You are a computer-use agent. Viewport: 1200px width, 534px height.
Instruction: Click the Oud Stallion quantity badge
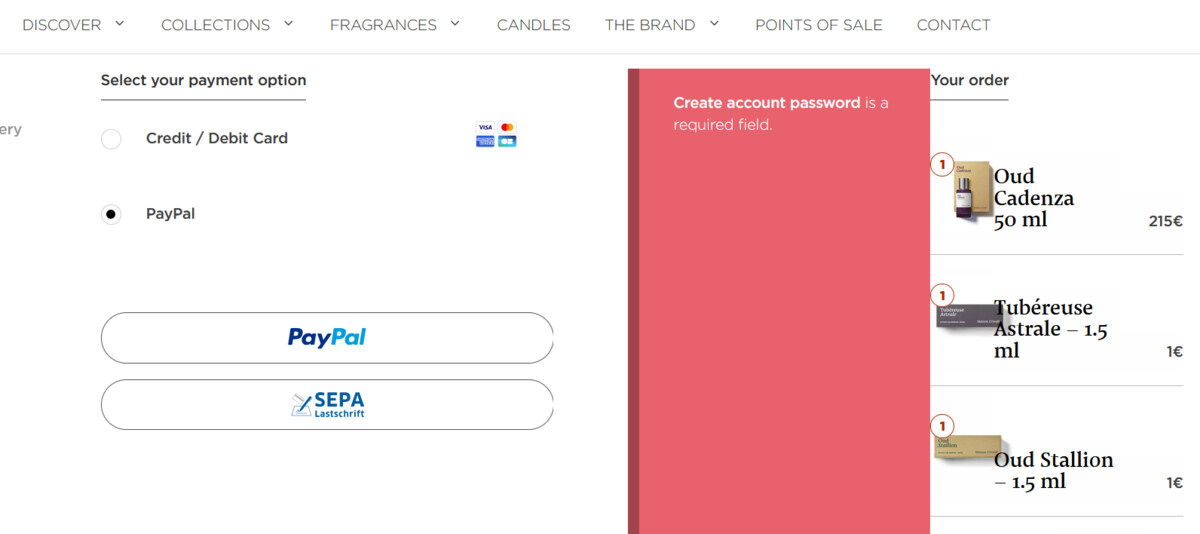pos(942,427)
